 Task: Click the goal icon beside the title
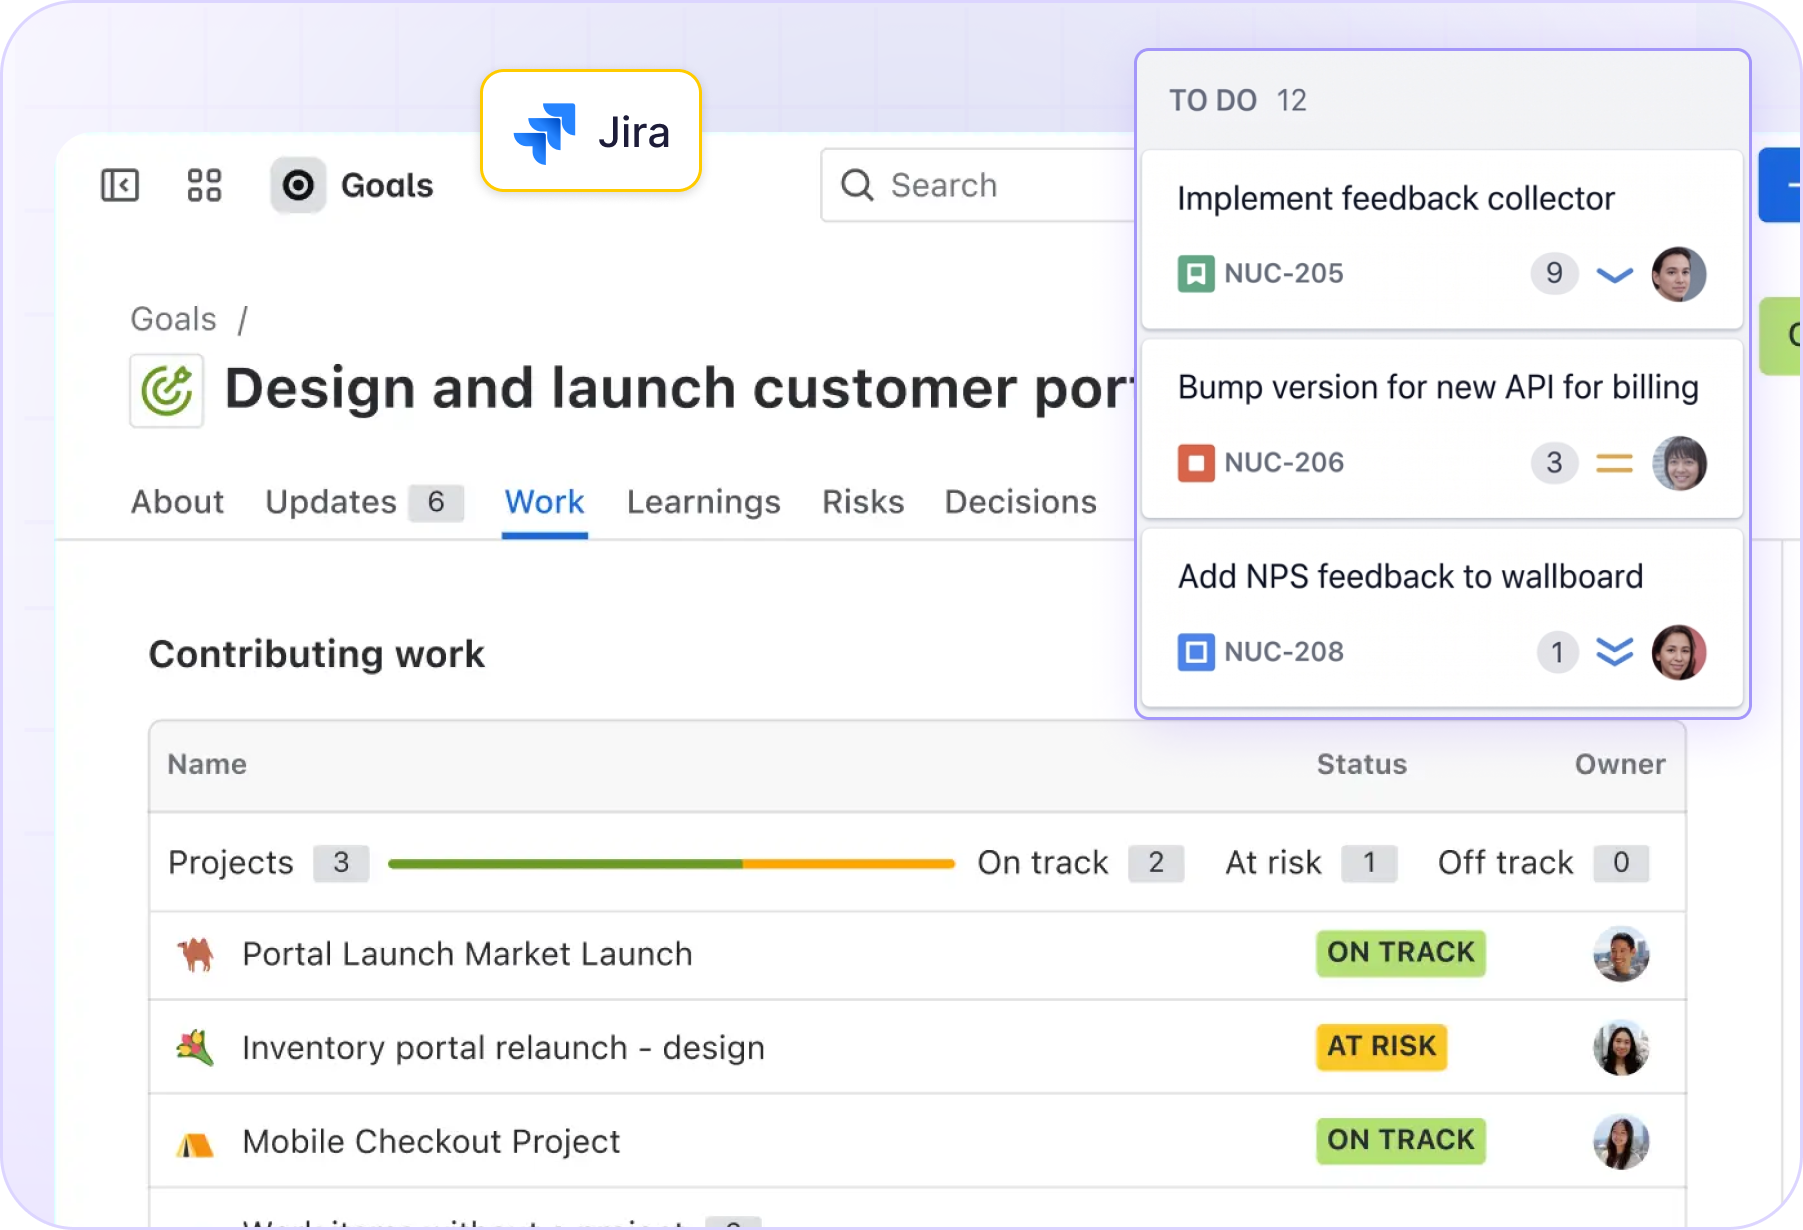click(x=167, y=390)
